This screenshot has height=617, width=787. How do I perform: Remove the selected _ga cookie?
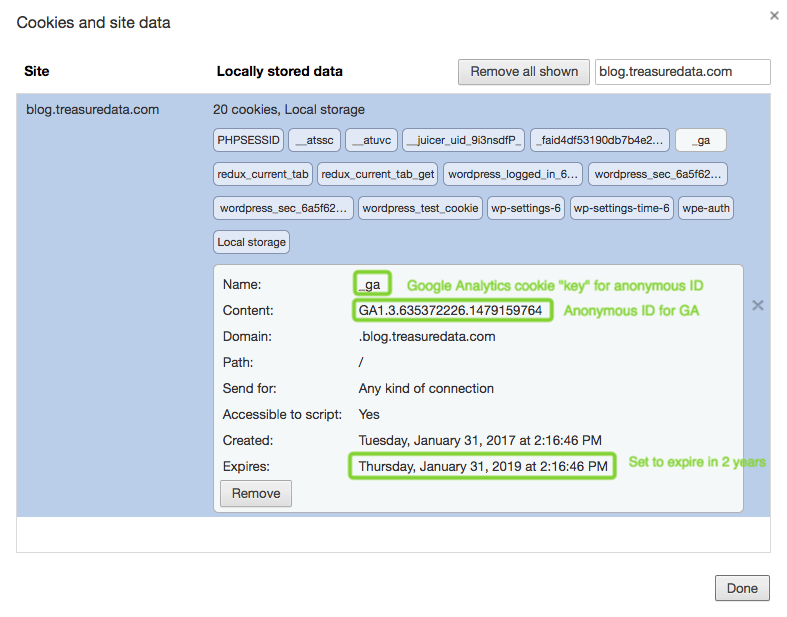(x=256, y=493)
